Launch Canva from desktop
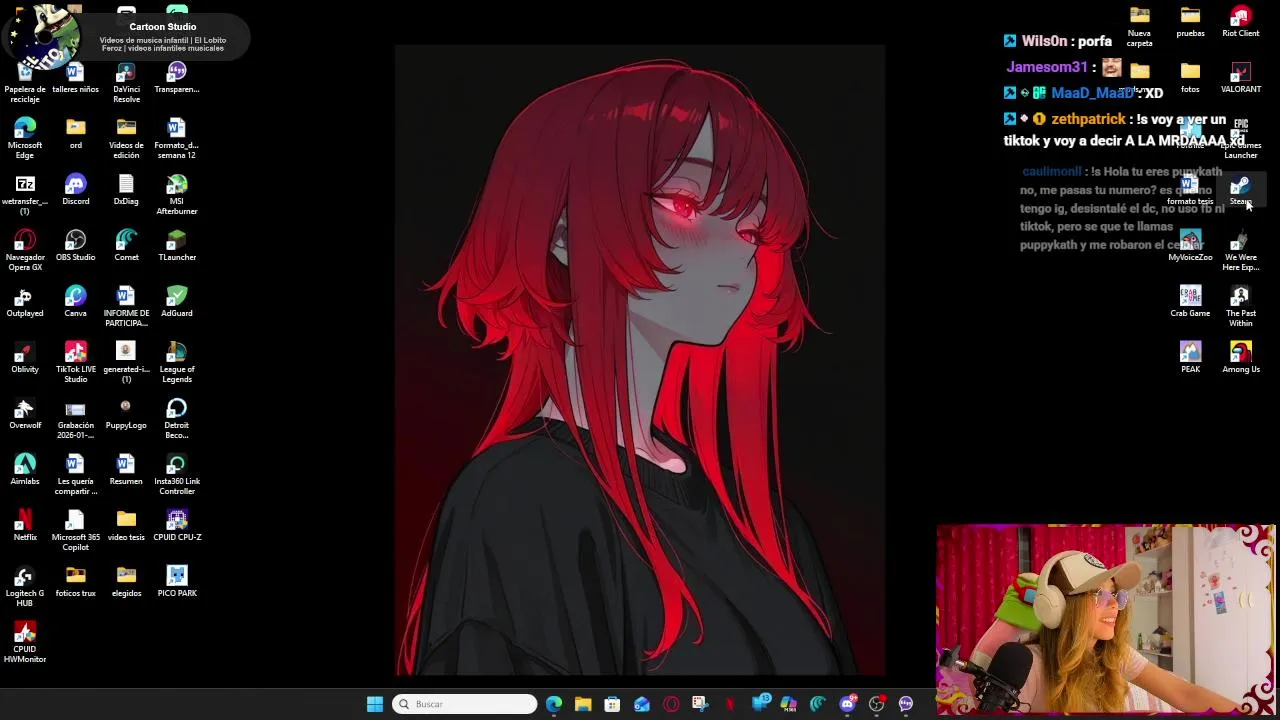 [x=75, y=301]
